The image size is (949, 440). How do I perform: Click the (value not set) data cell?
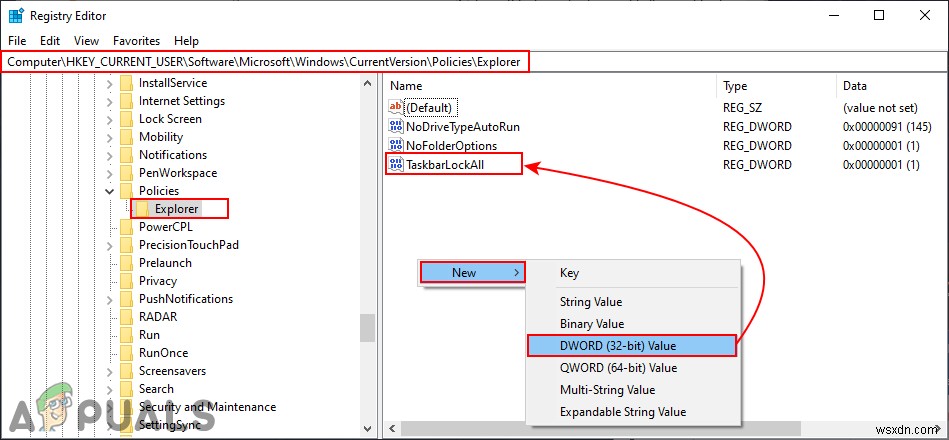[x=881, y=108]
